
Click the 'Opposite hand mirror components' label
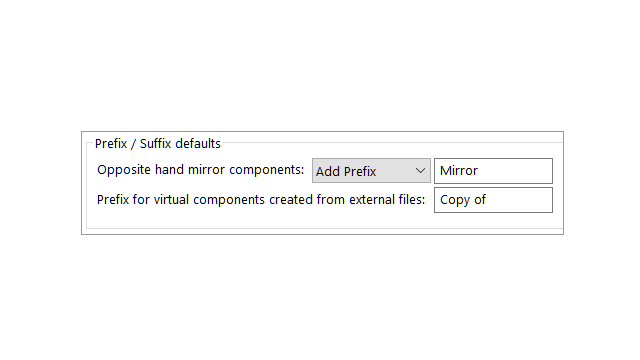point(200,170)
